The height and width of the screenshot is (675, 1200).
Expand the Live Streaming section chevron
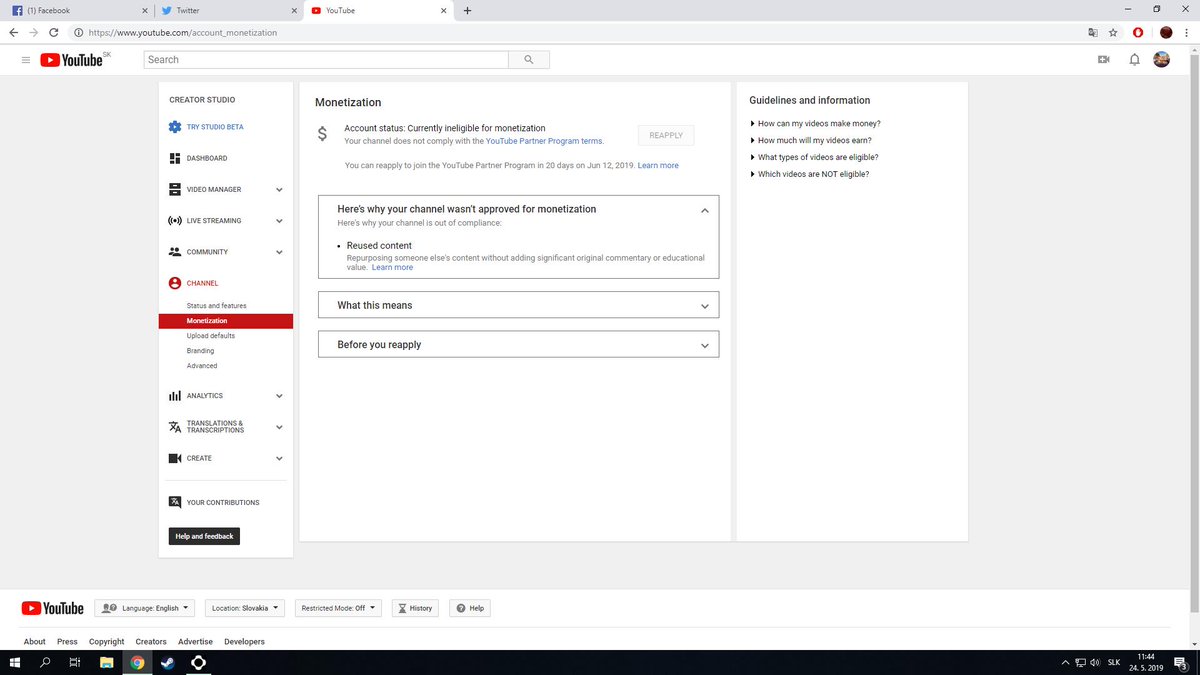point(279,221)
